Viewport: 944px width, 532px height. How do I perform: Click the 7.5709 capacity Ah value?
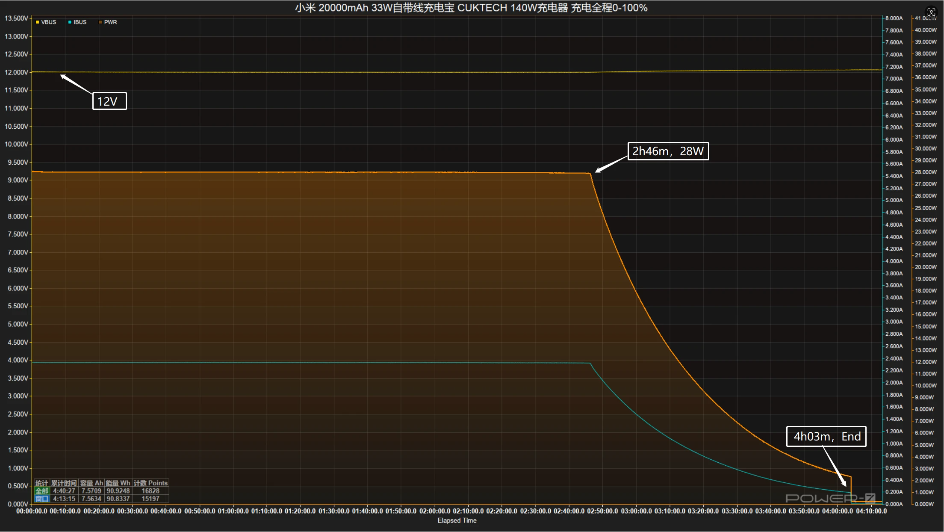click(x=92, y=490)
